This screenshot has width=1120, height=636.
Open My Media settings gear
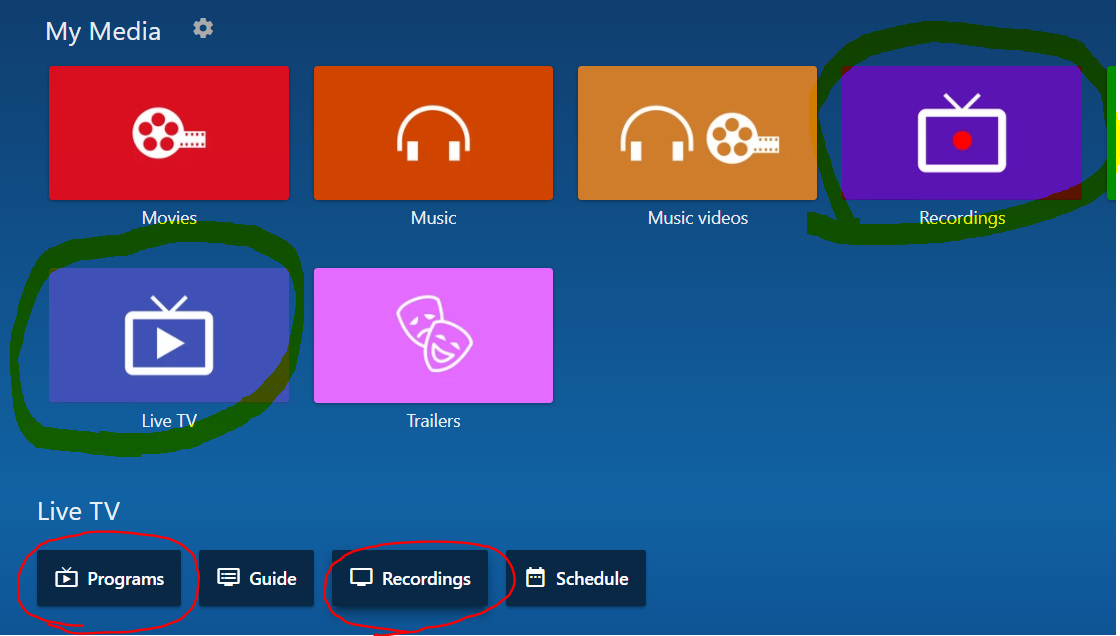point(203,29)
